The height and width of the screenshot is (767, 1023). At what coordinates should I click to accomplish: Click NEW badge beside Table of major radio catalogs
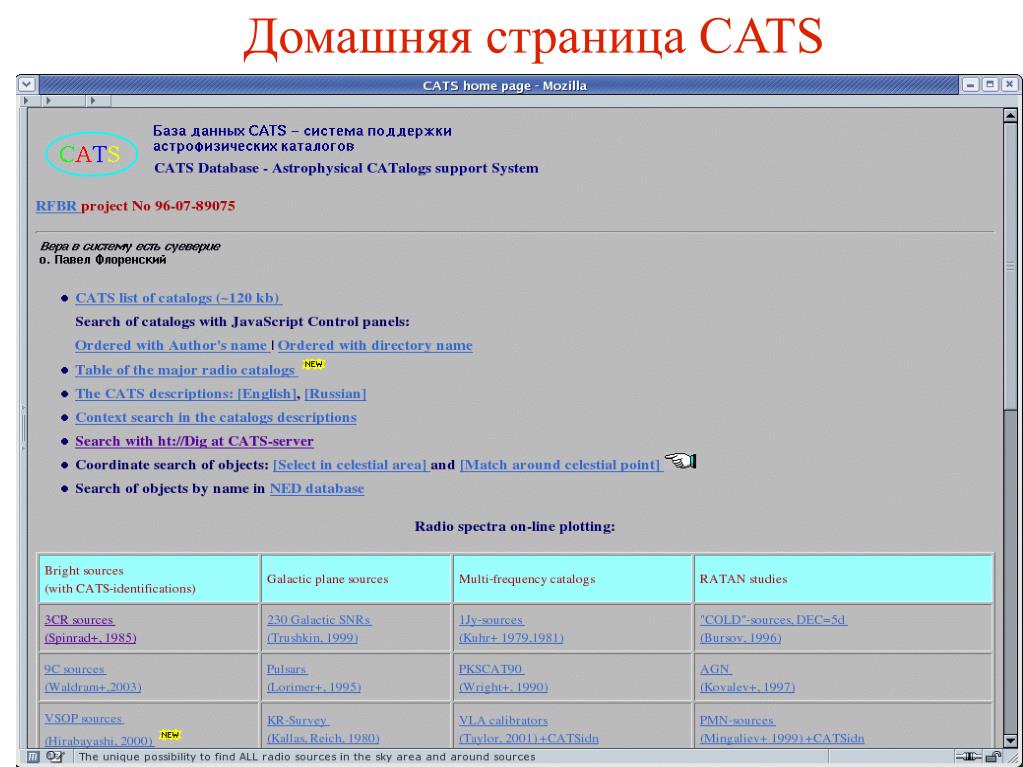[x=314, y=364]
